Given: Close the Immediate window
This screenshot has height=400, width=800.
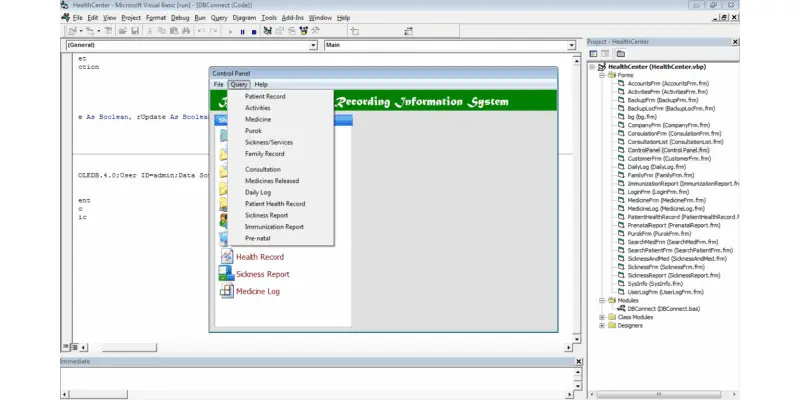Looking at the screenshot, I should [x=579, y=362].
